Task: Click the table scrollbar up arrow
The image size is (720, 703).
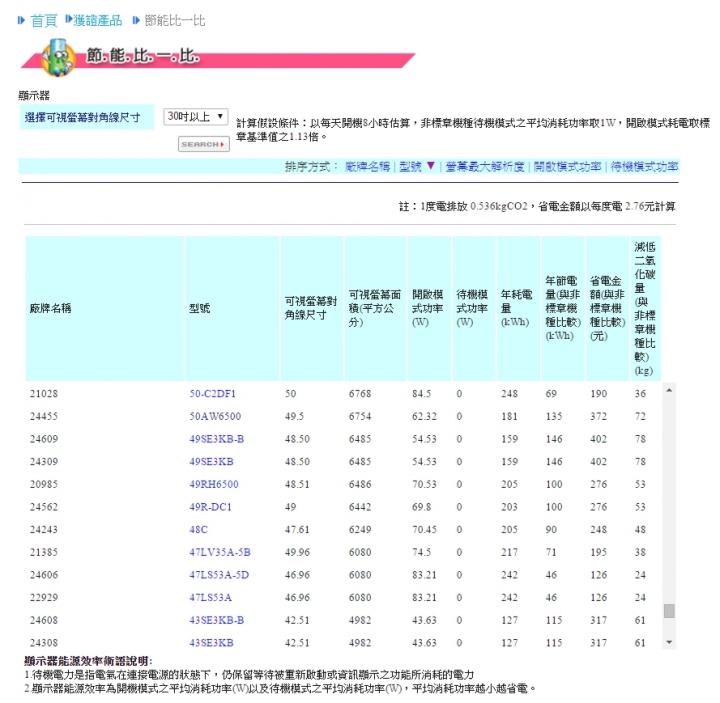Action: [x=669, y=390]
